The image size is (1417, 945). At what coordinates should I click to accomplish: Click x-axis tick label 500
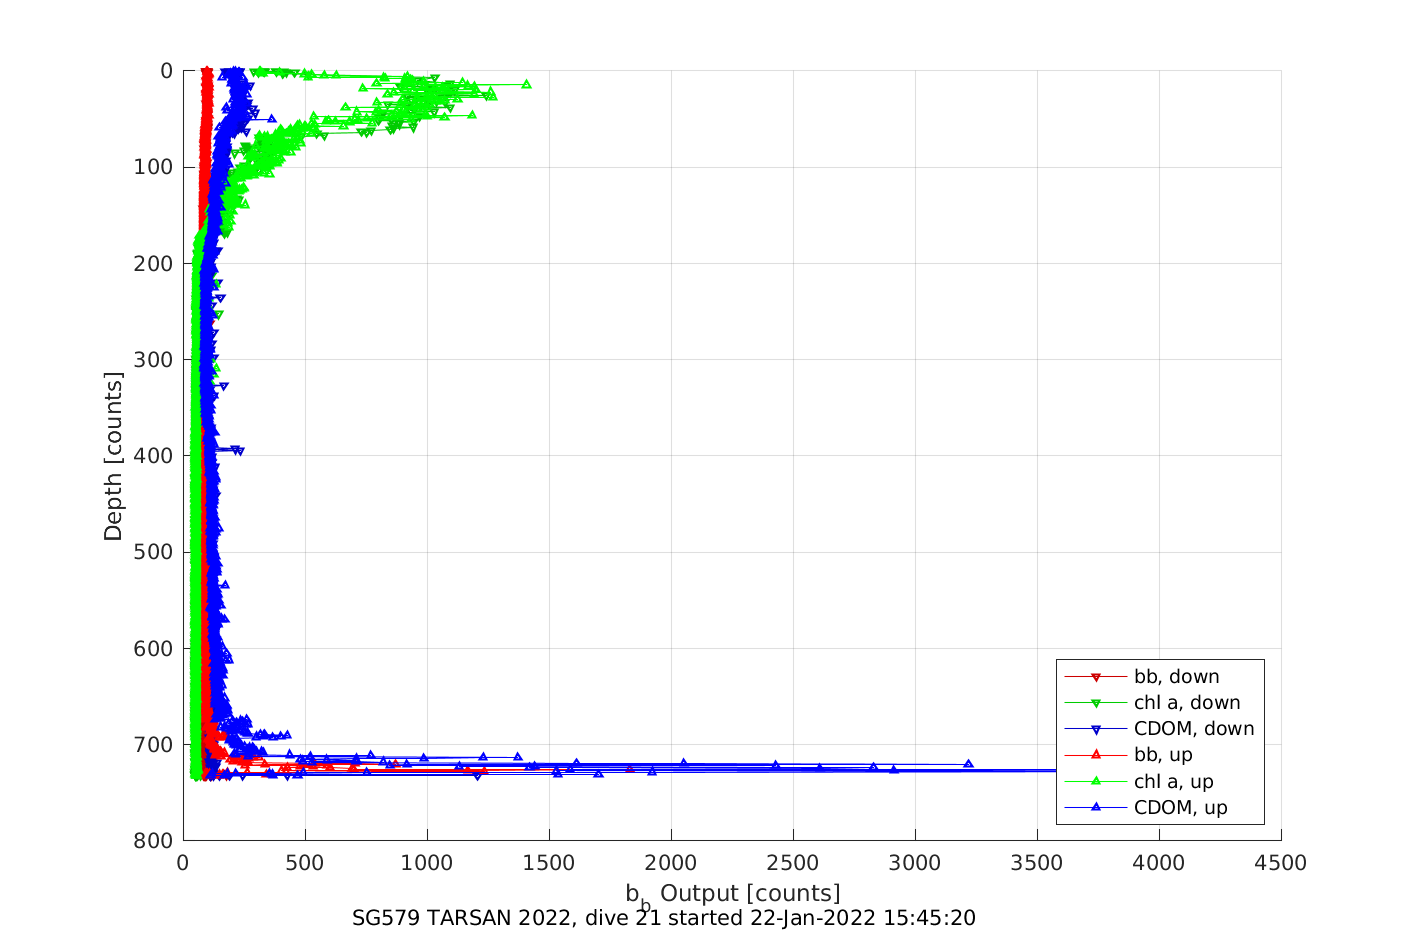(305, 863)
